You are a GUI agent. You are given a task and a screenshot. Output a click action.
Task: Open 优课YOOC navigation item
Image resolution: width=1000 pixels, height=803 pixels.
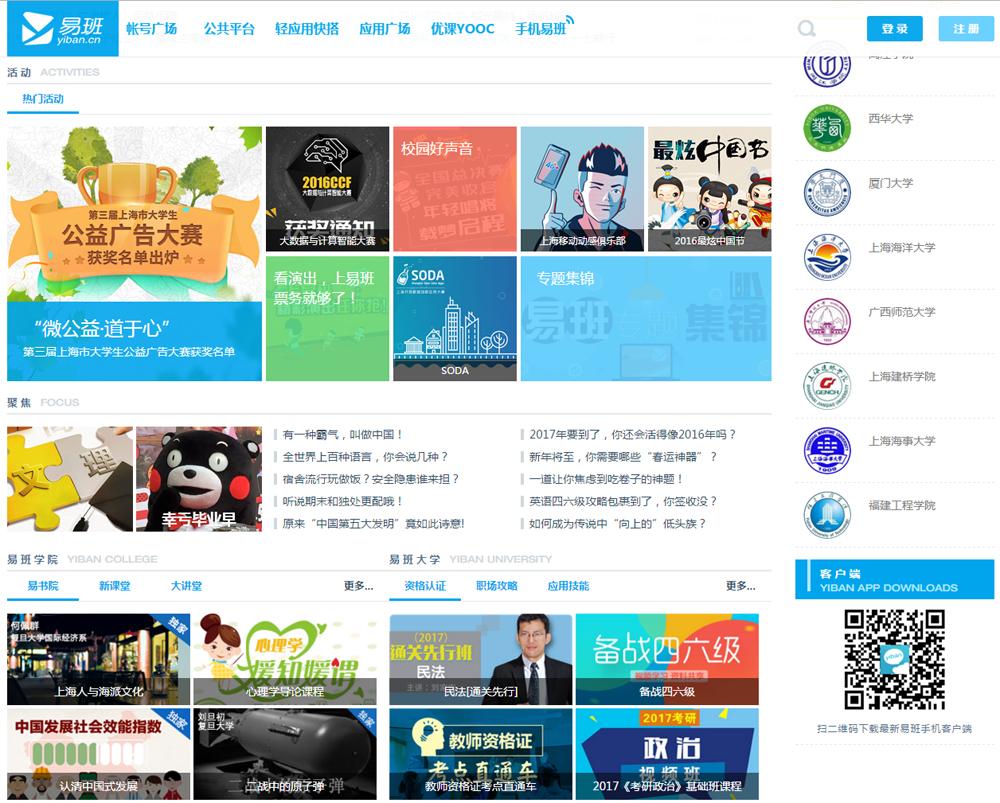pos(462,29)
